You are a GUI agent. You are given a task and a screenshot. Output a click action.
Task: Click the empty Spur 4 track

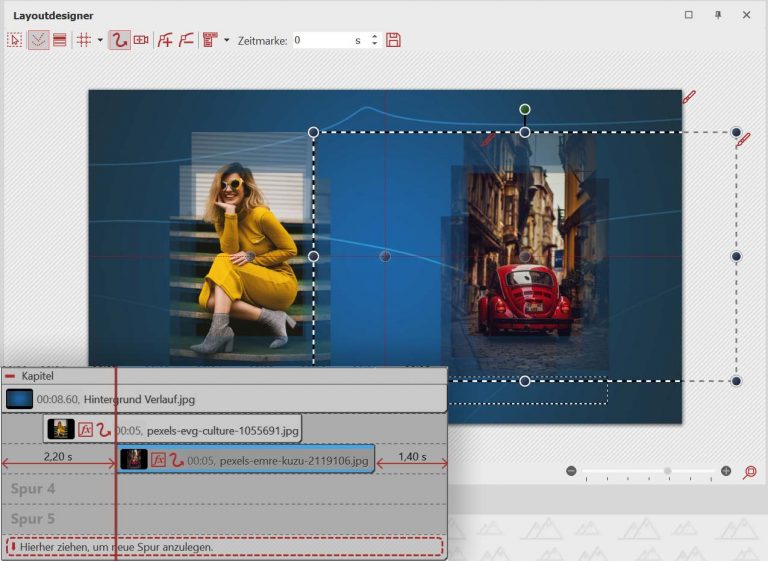[x=224, y=488]
